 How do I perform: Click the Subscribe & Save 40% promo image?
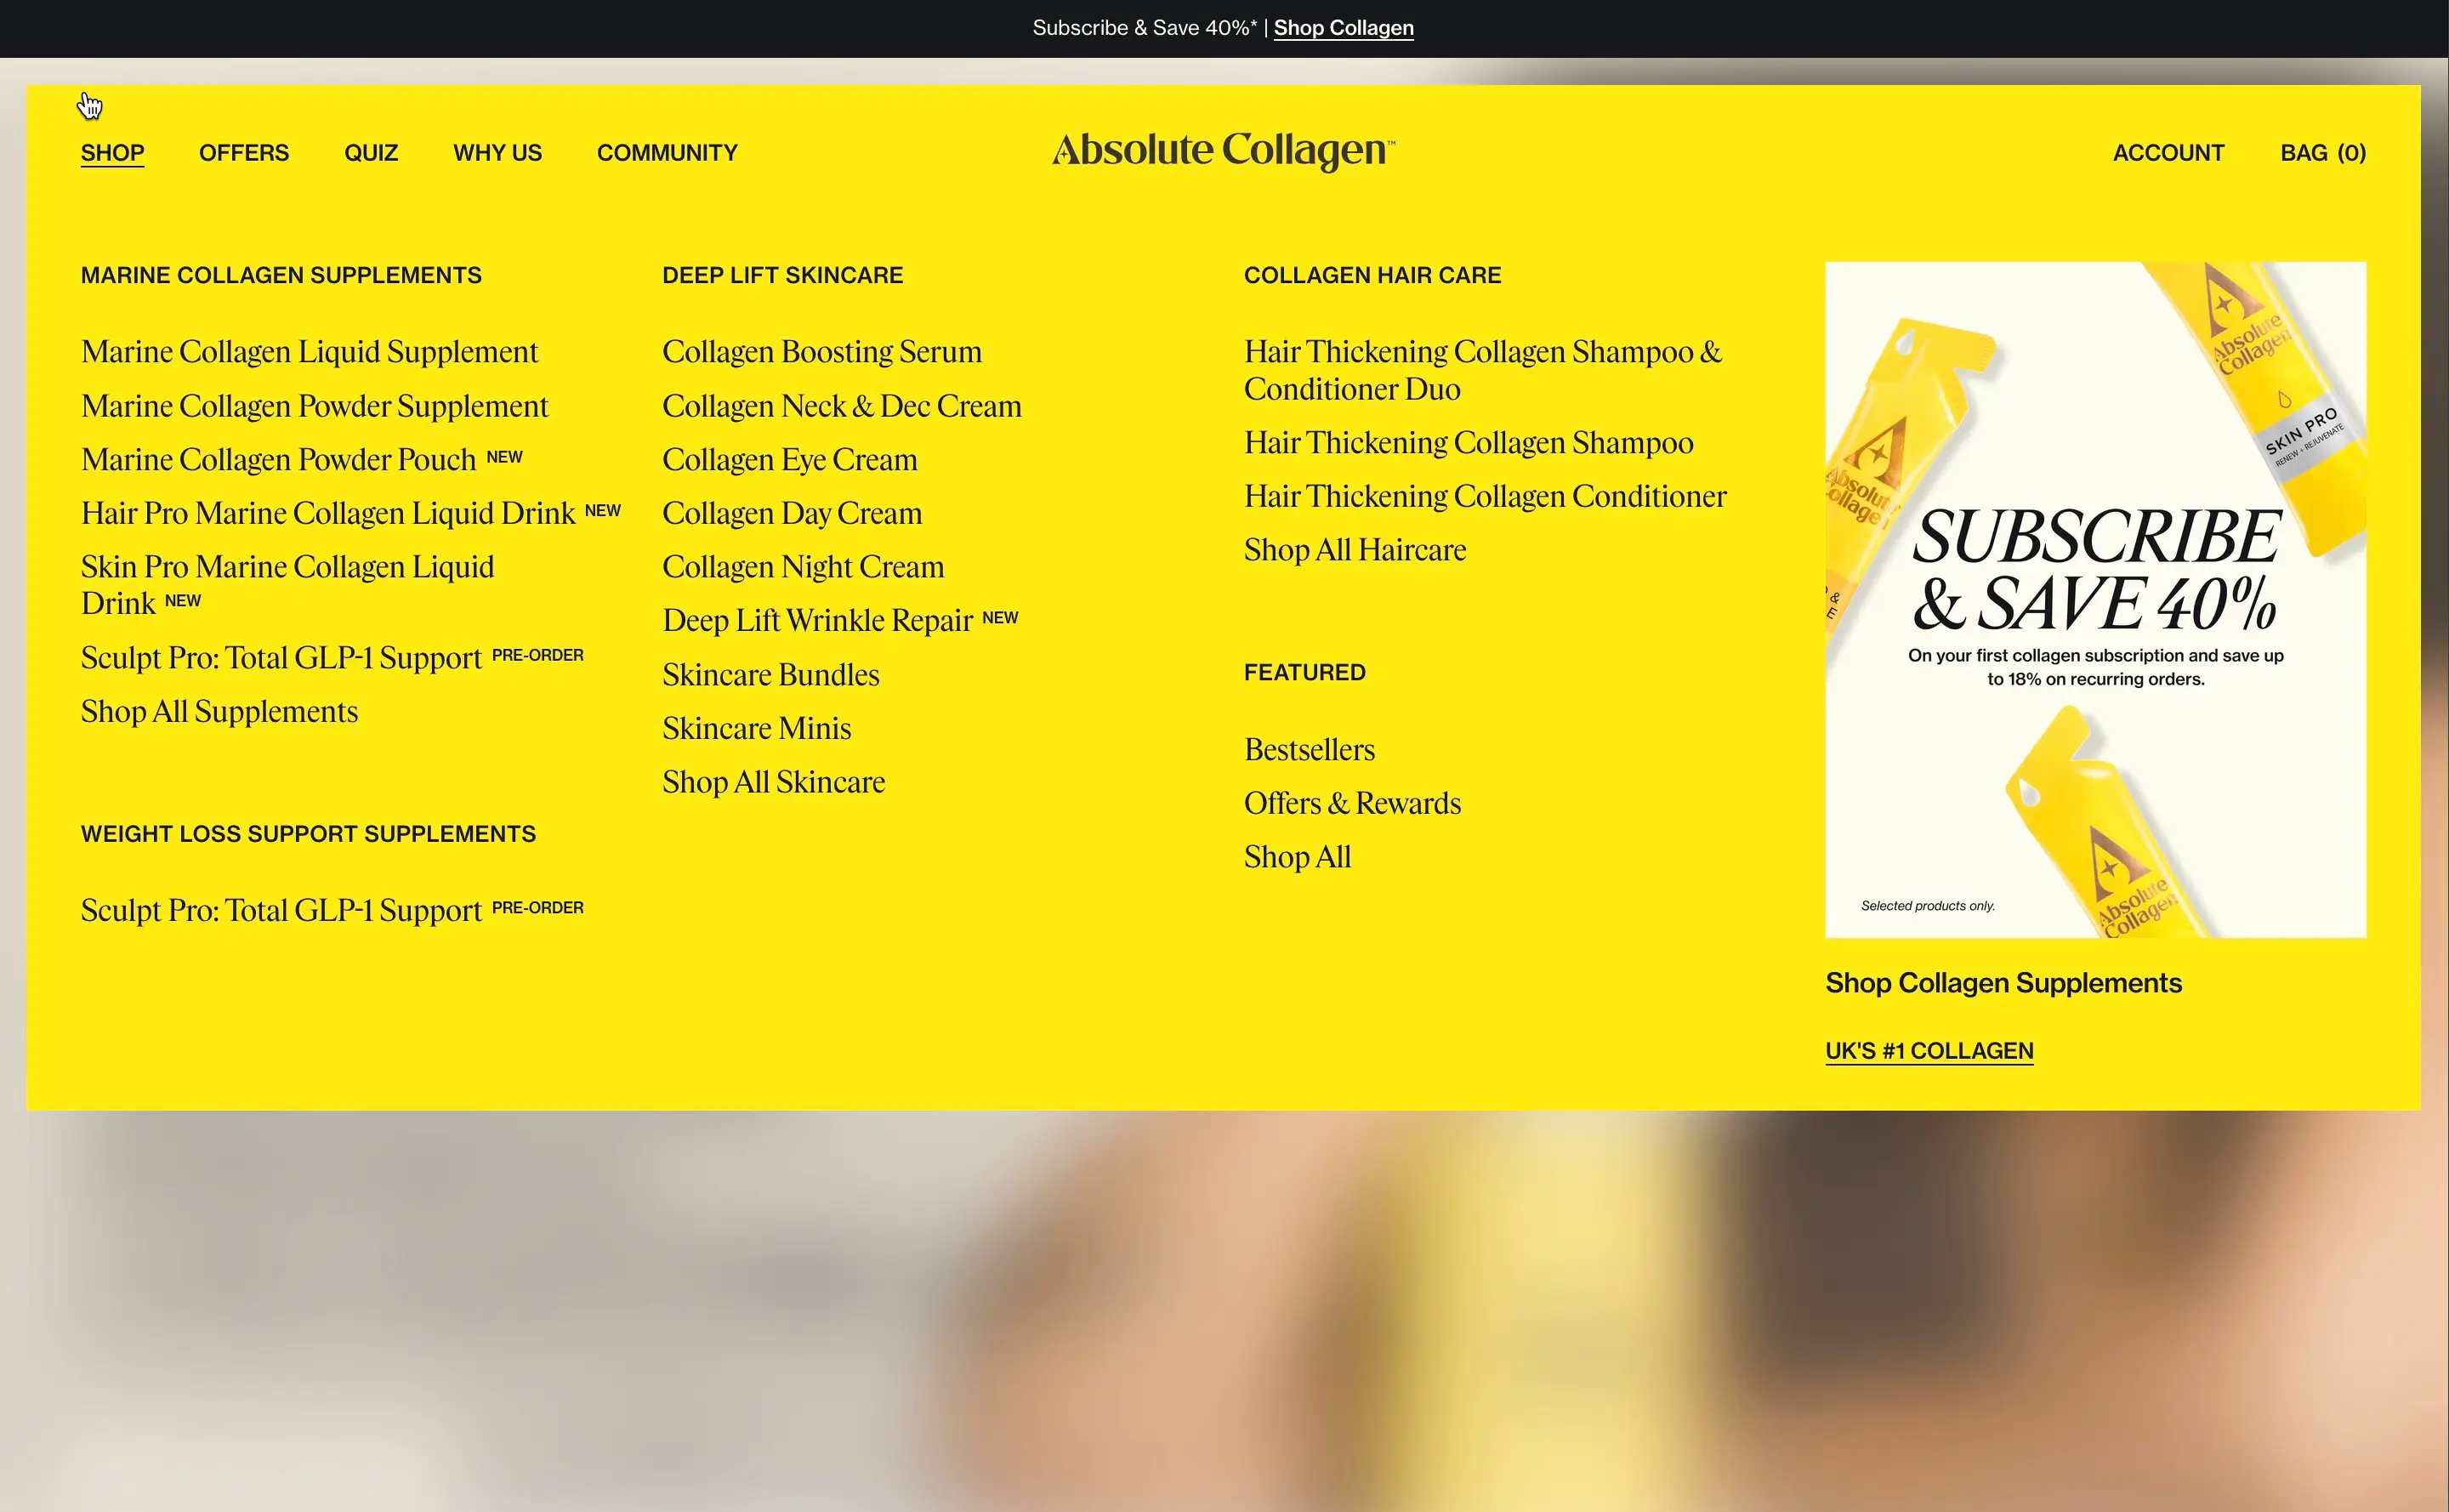[2095, 600]
